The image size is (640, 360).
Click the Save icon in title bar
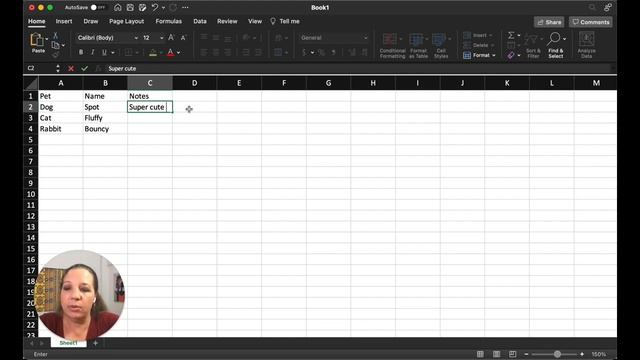pos(130,7)
